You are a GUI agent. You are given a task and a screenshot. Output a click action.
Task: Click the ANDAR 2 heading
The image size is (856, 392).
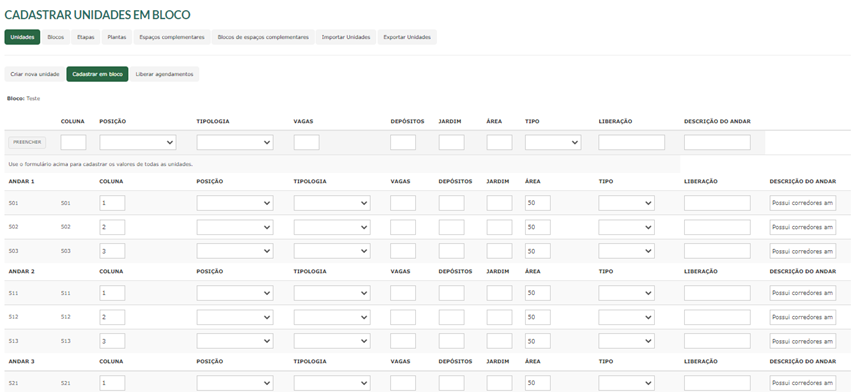click(21, 271)
